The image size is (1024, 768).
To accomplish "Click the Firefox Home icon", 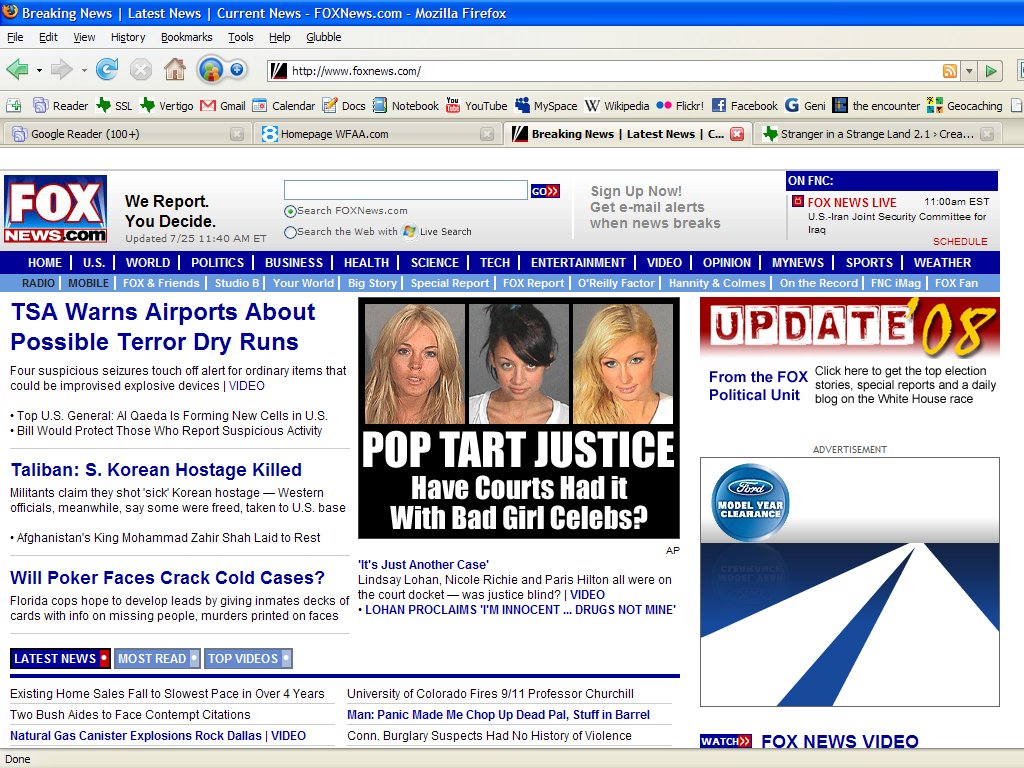I will (x=174, y=70).
